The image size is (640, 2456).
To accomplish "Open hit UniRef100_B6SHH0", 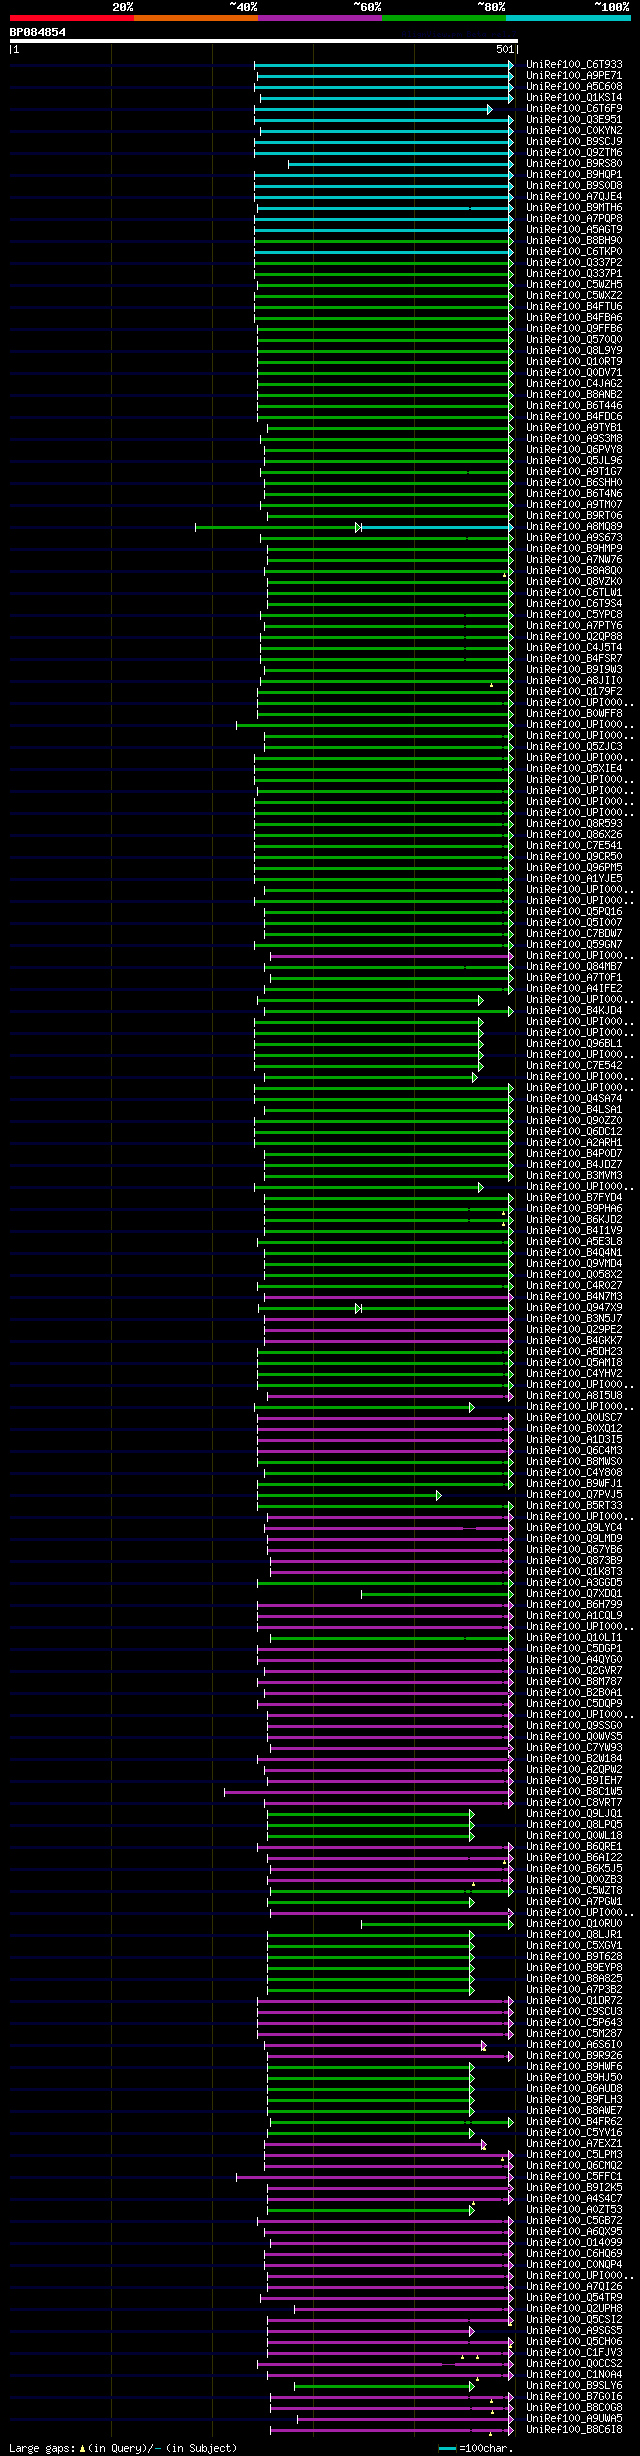I will click(x=574, y=483).
